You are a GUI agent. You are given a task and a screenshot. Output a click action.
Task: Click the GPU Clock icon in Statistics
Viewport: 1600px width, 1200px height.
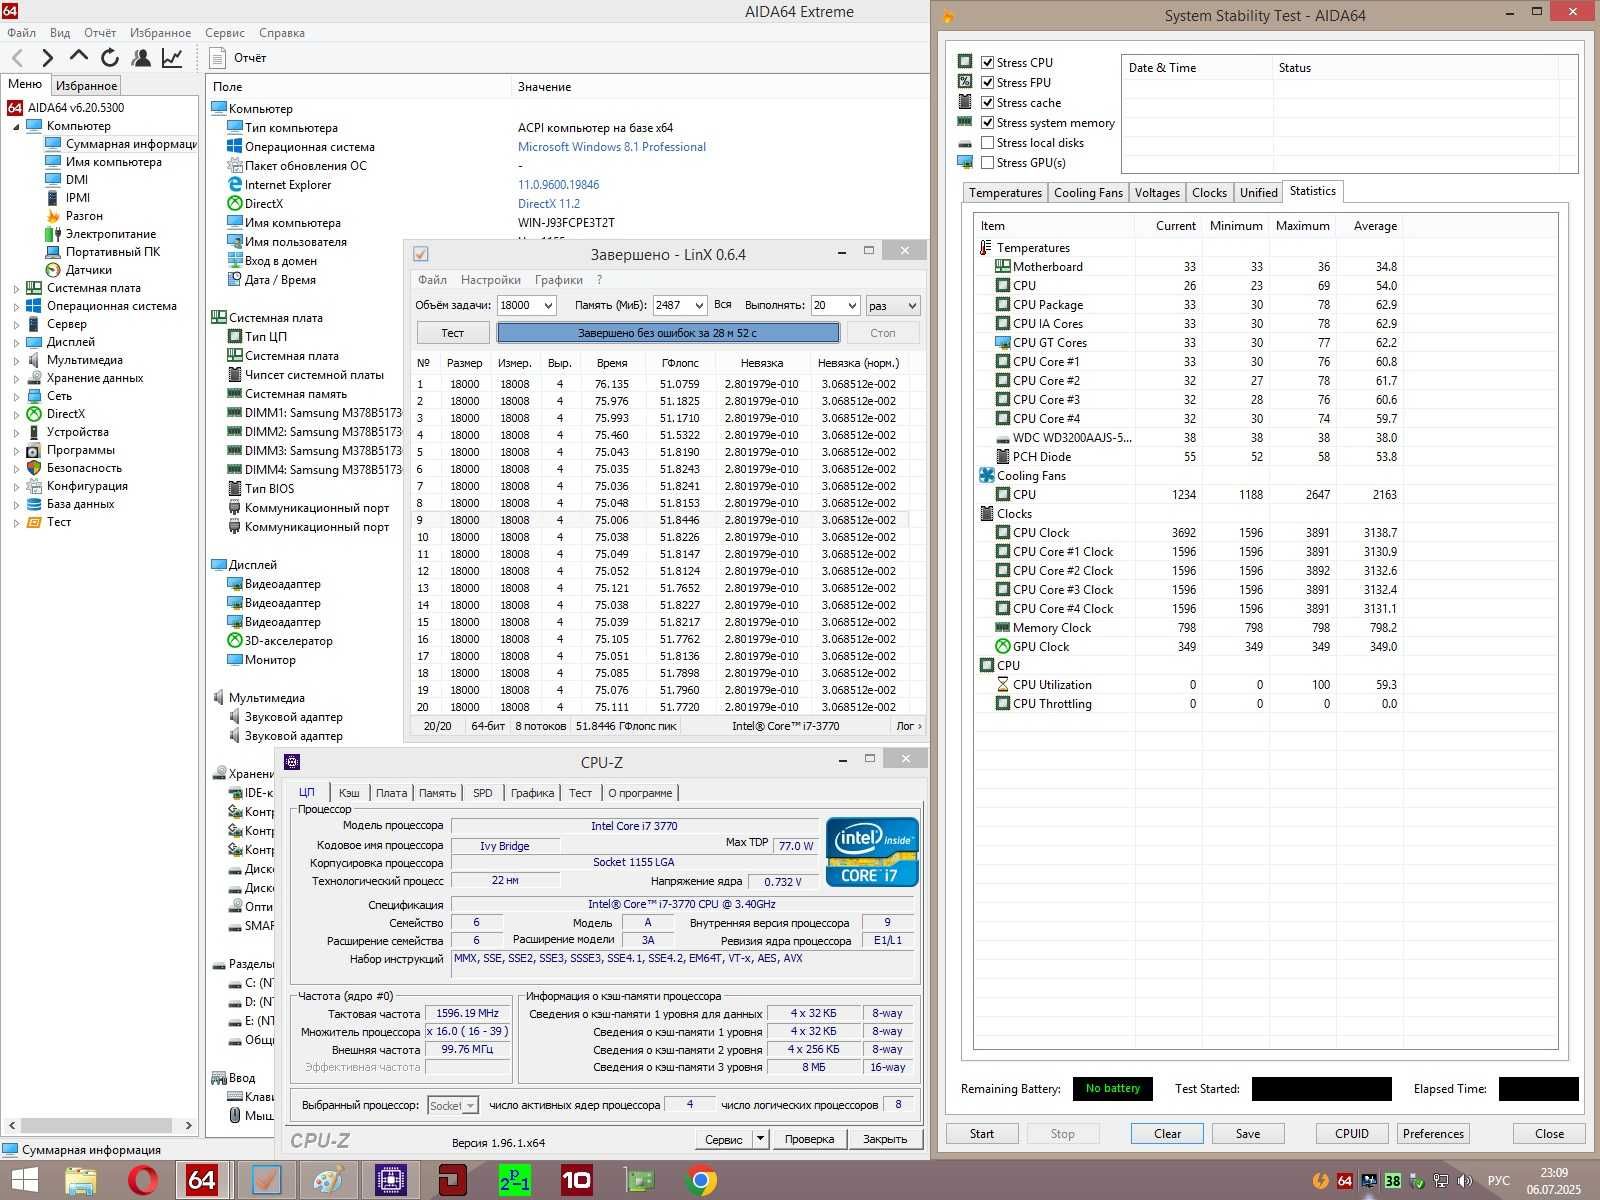click(x=1003, y=647)
